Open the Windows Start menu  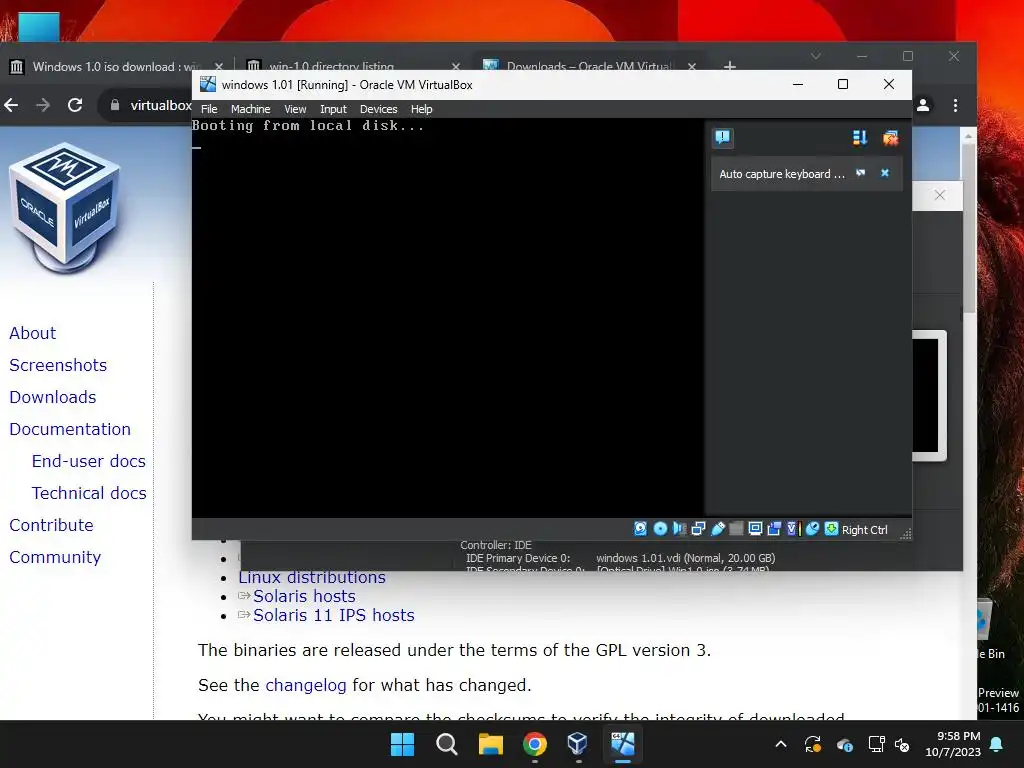pyautogui.click(x=402, y=744)
